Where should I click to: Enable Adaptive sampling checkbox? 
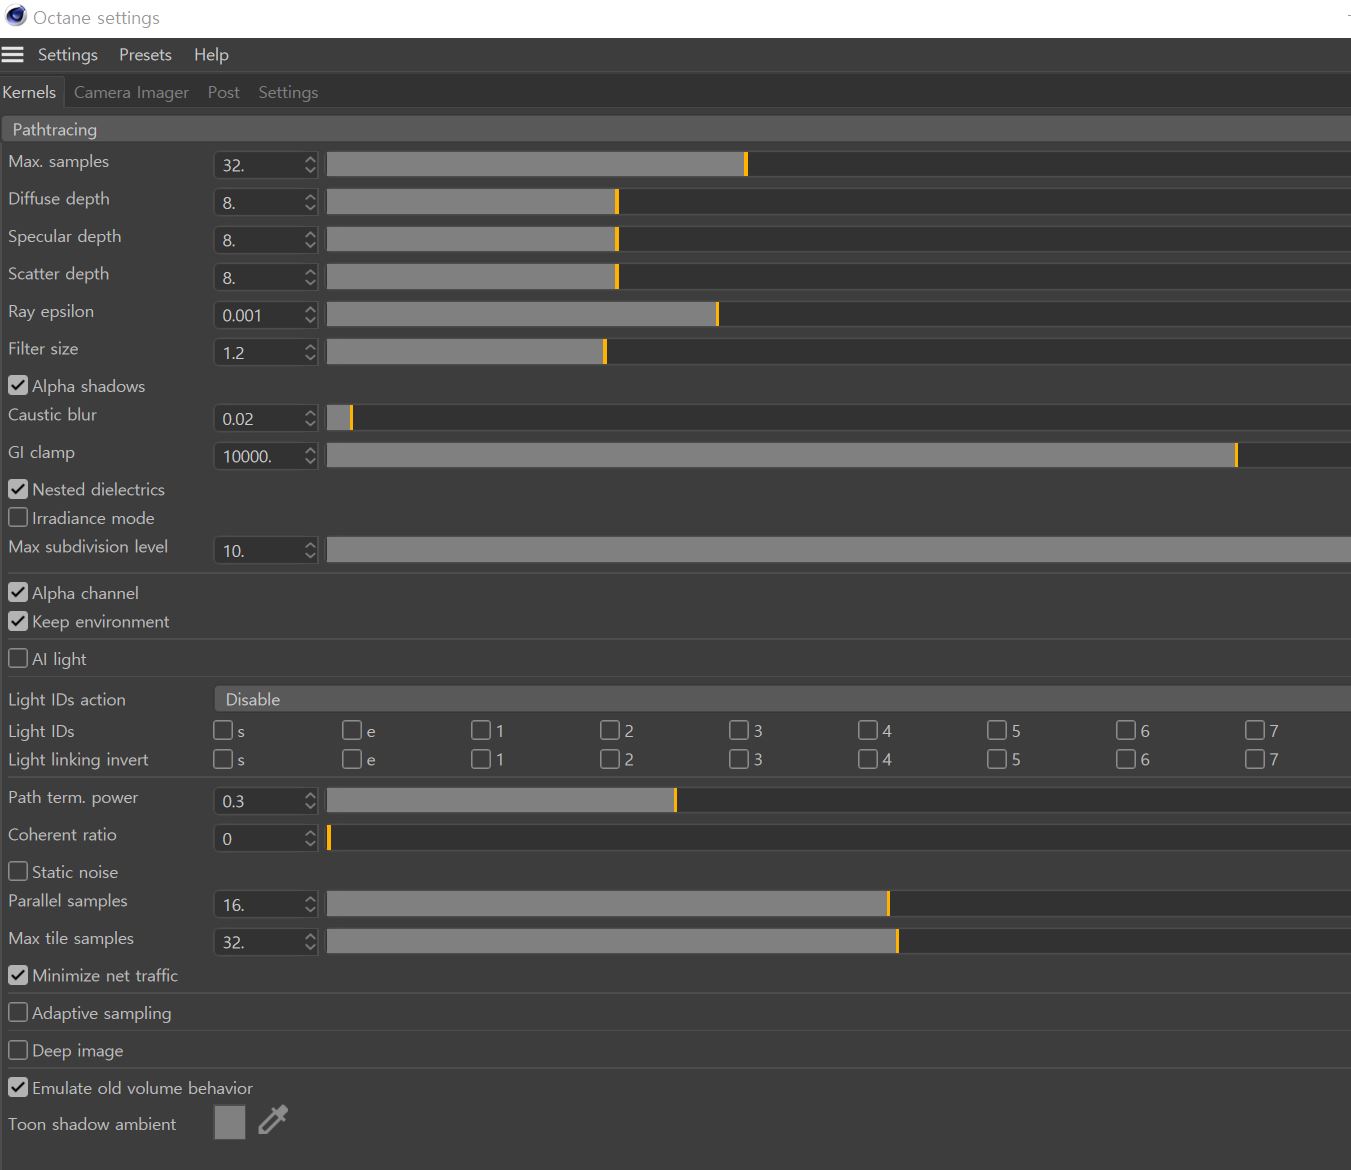pyautogui.click(x=18, y=1012)
